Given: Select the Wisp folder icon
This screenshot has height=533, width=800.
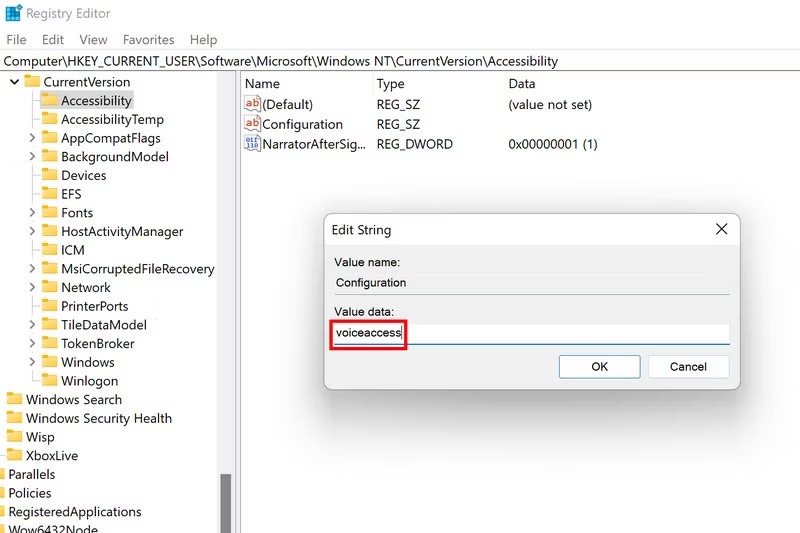Looking at the screenshot, I should [15, 436].
